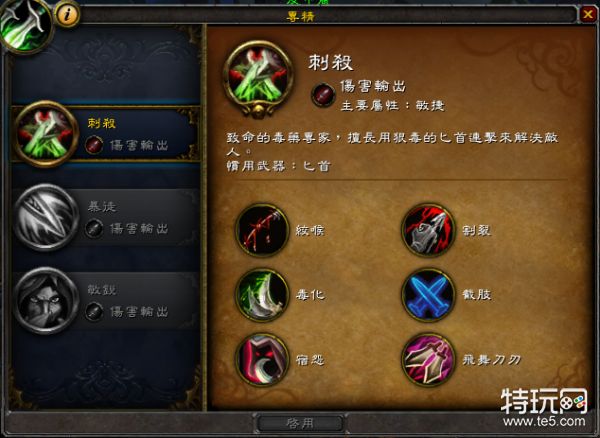Click the hooded 敏銳 spec icon
600x438 pixels.
coord(46,301)
